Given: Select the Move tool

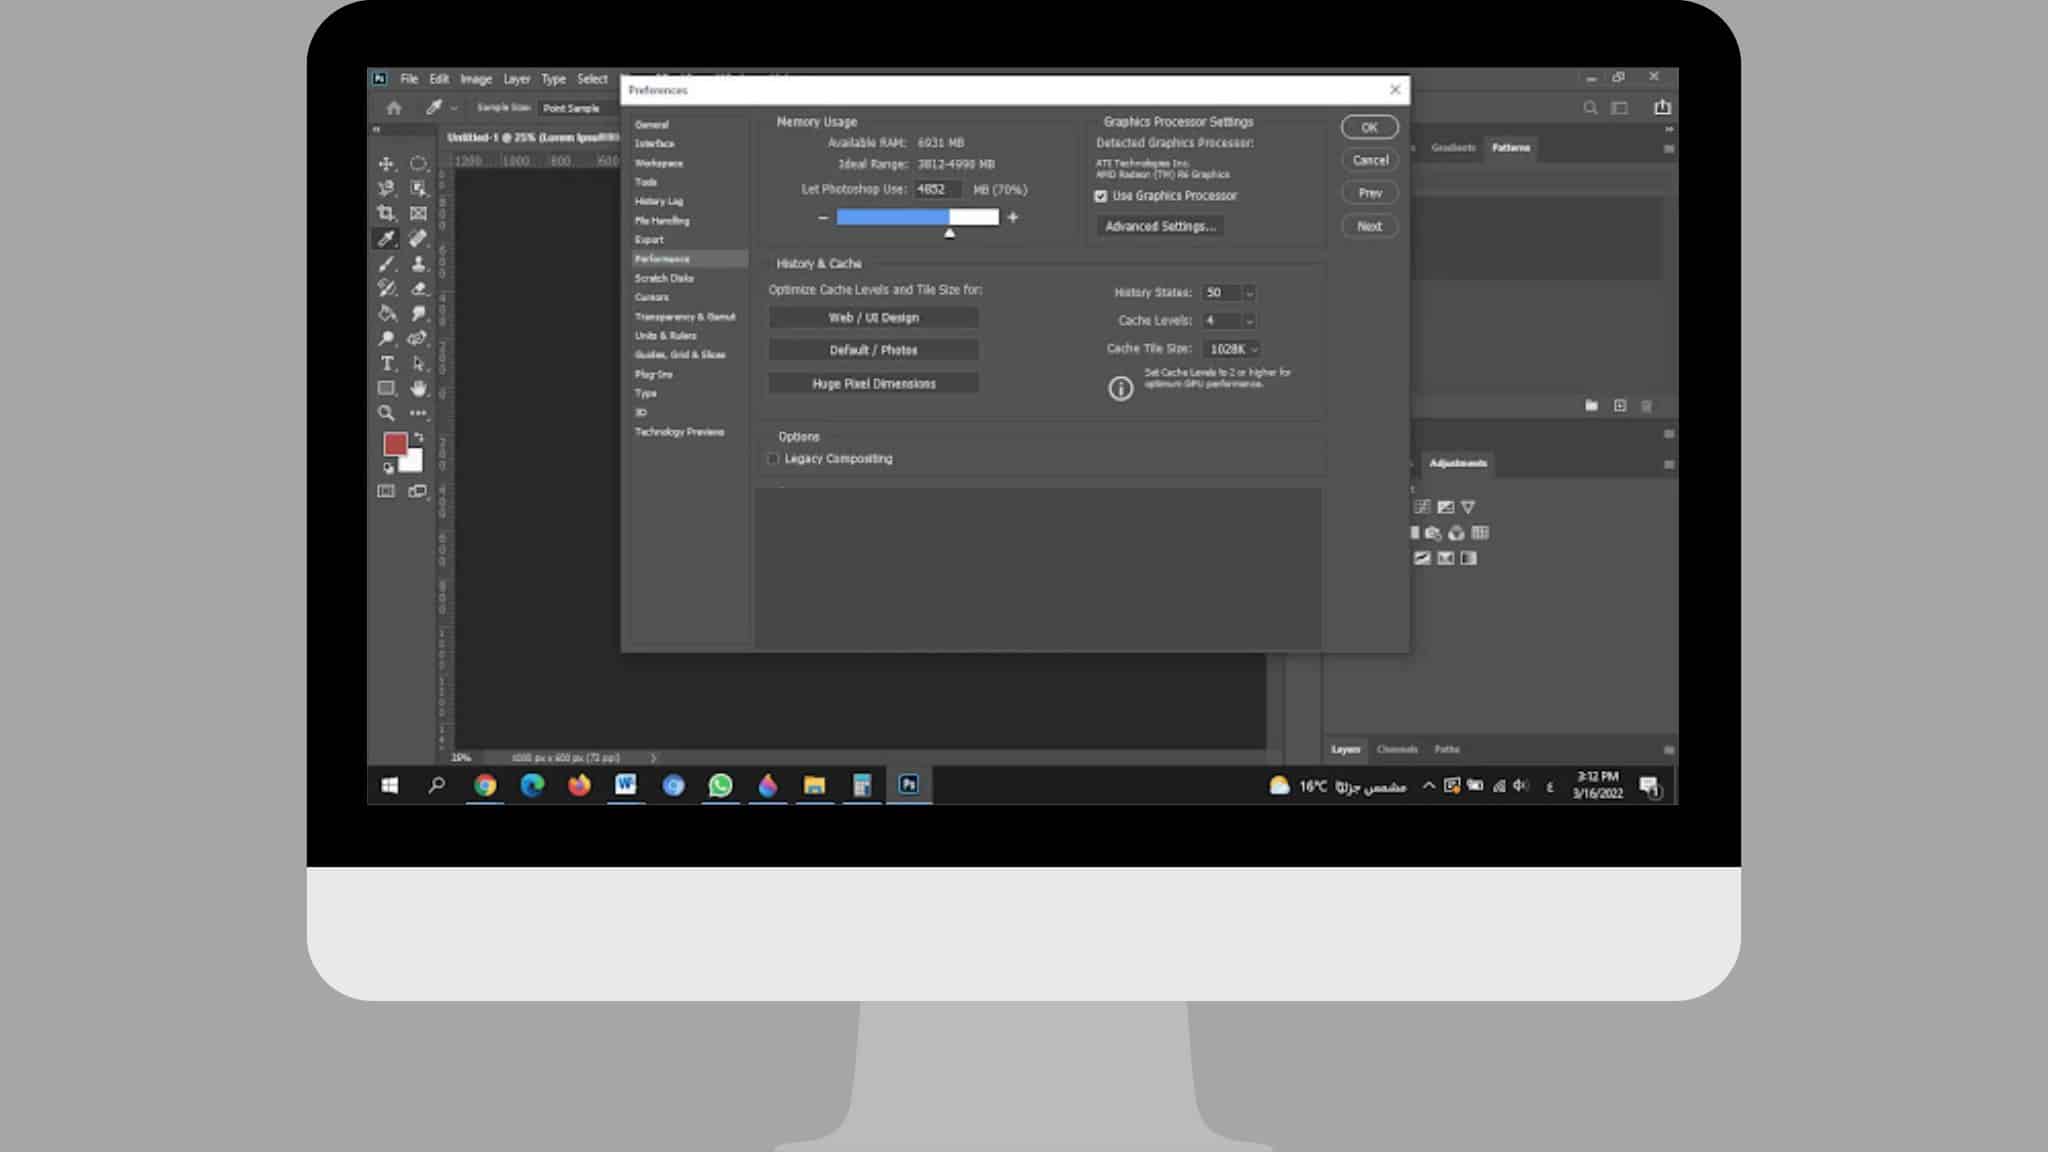Looking at the screenshot, I should [386, 163].
